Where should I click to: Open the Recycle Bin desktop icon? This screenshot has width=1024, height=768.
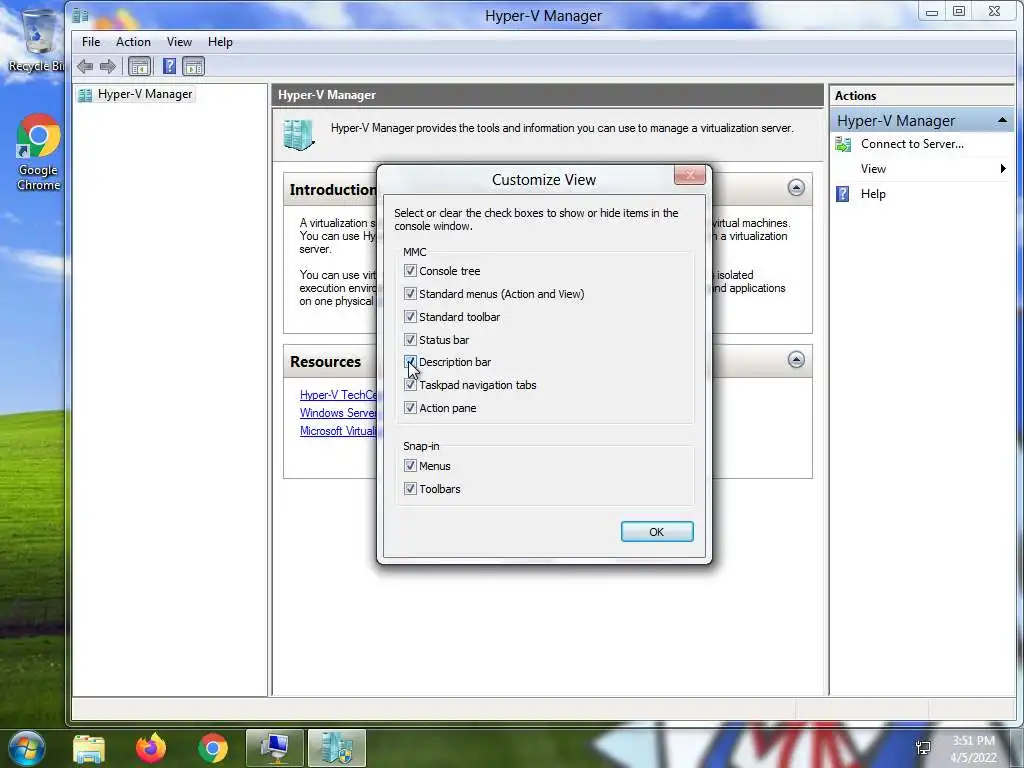point(36,40)
